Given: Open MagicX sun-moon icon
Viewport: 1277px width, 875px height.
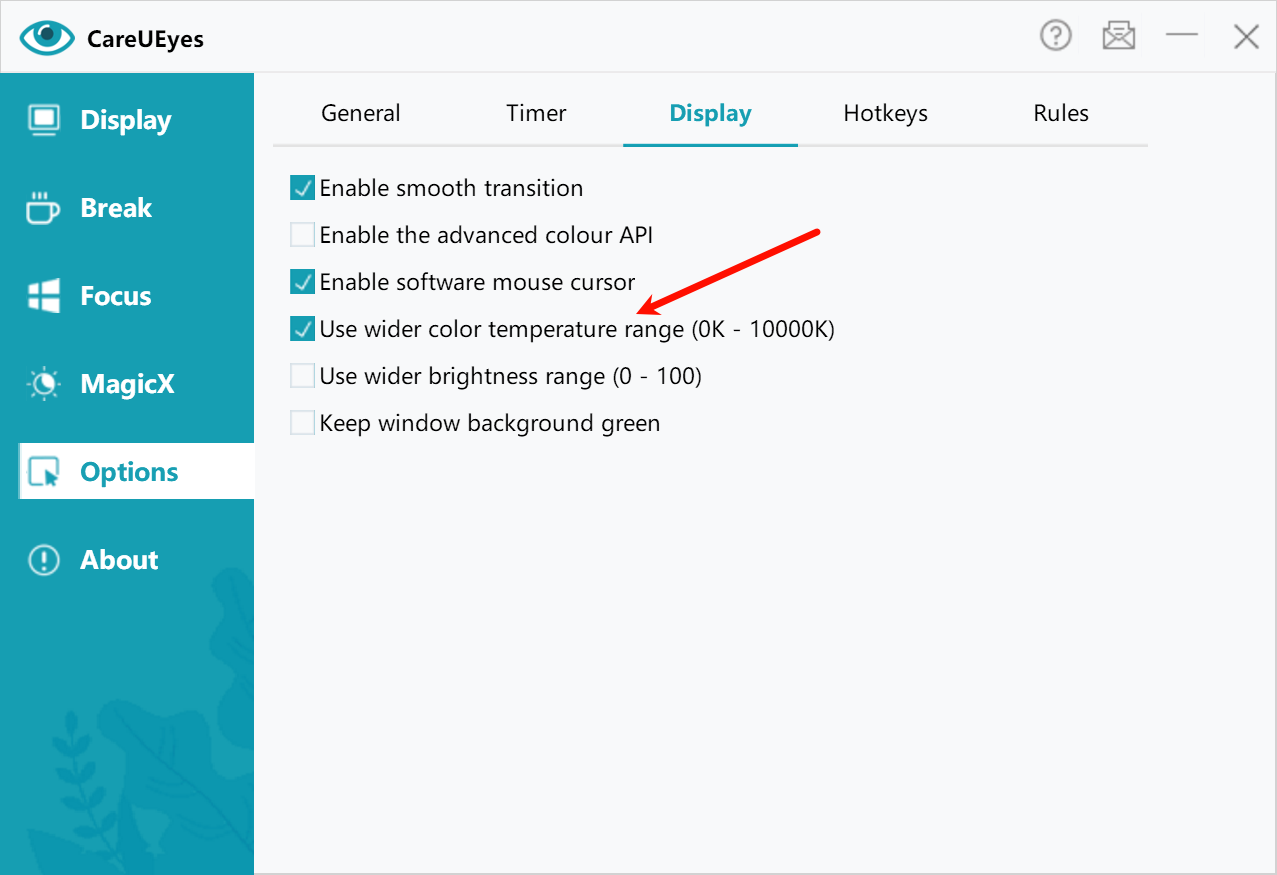Looking at the screenshot, I should [44, 384].
